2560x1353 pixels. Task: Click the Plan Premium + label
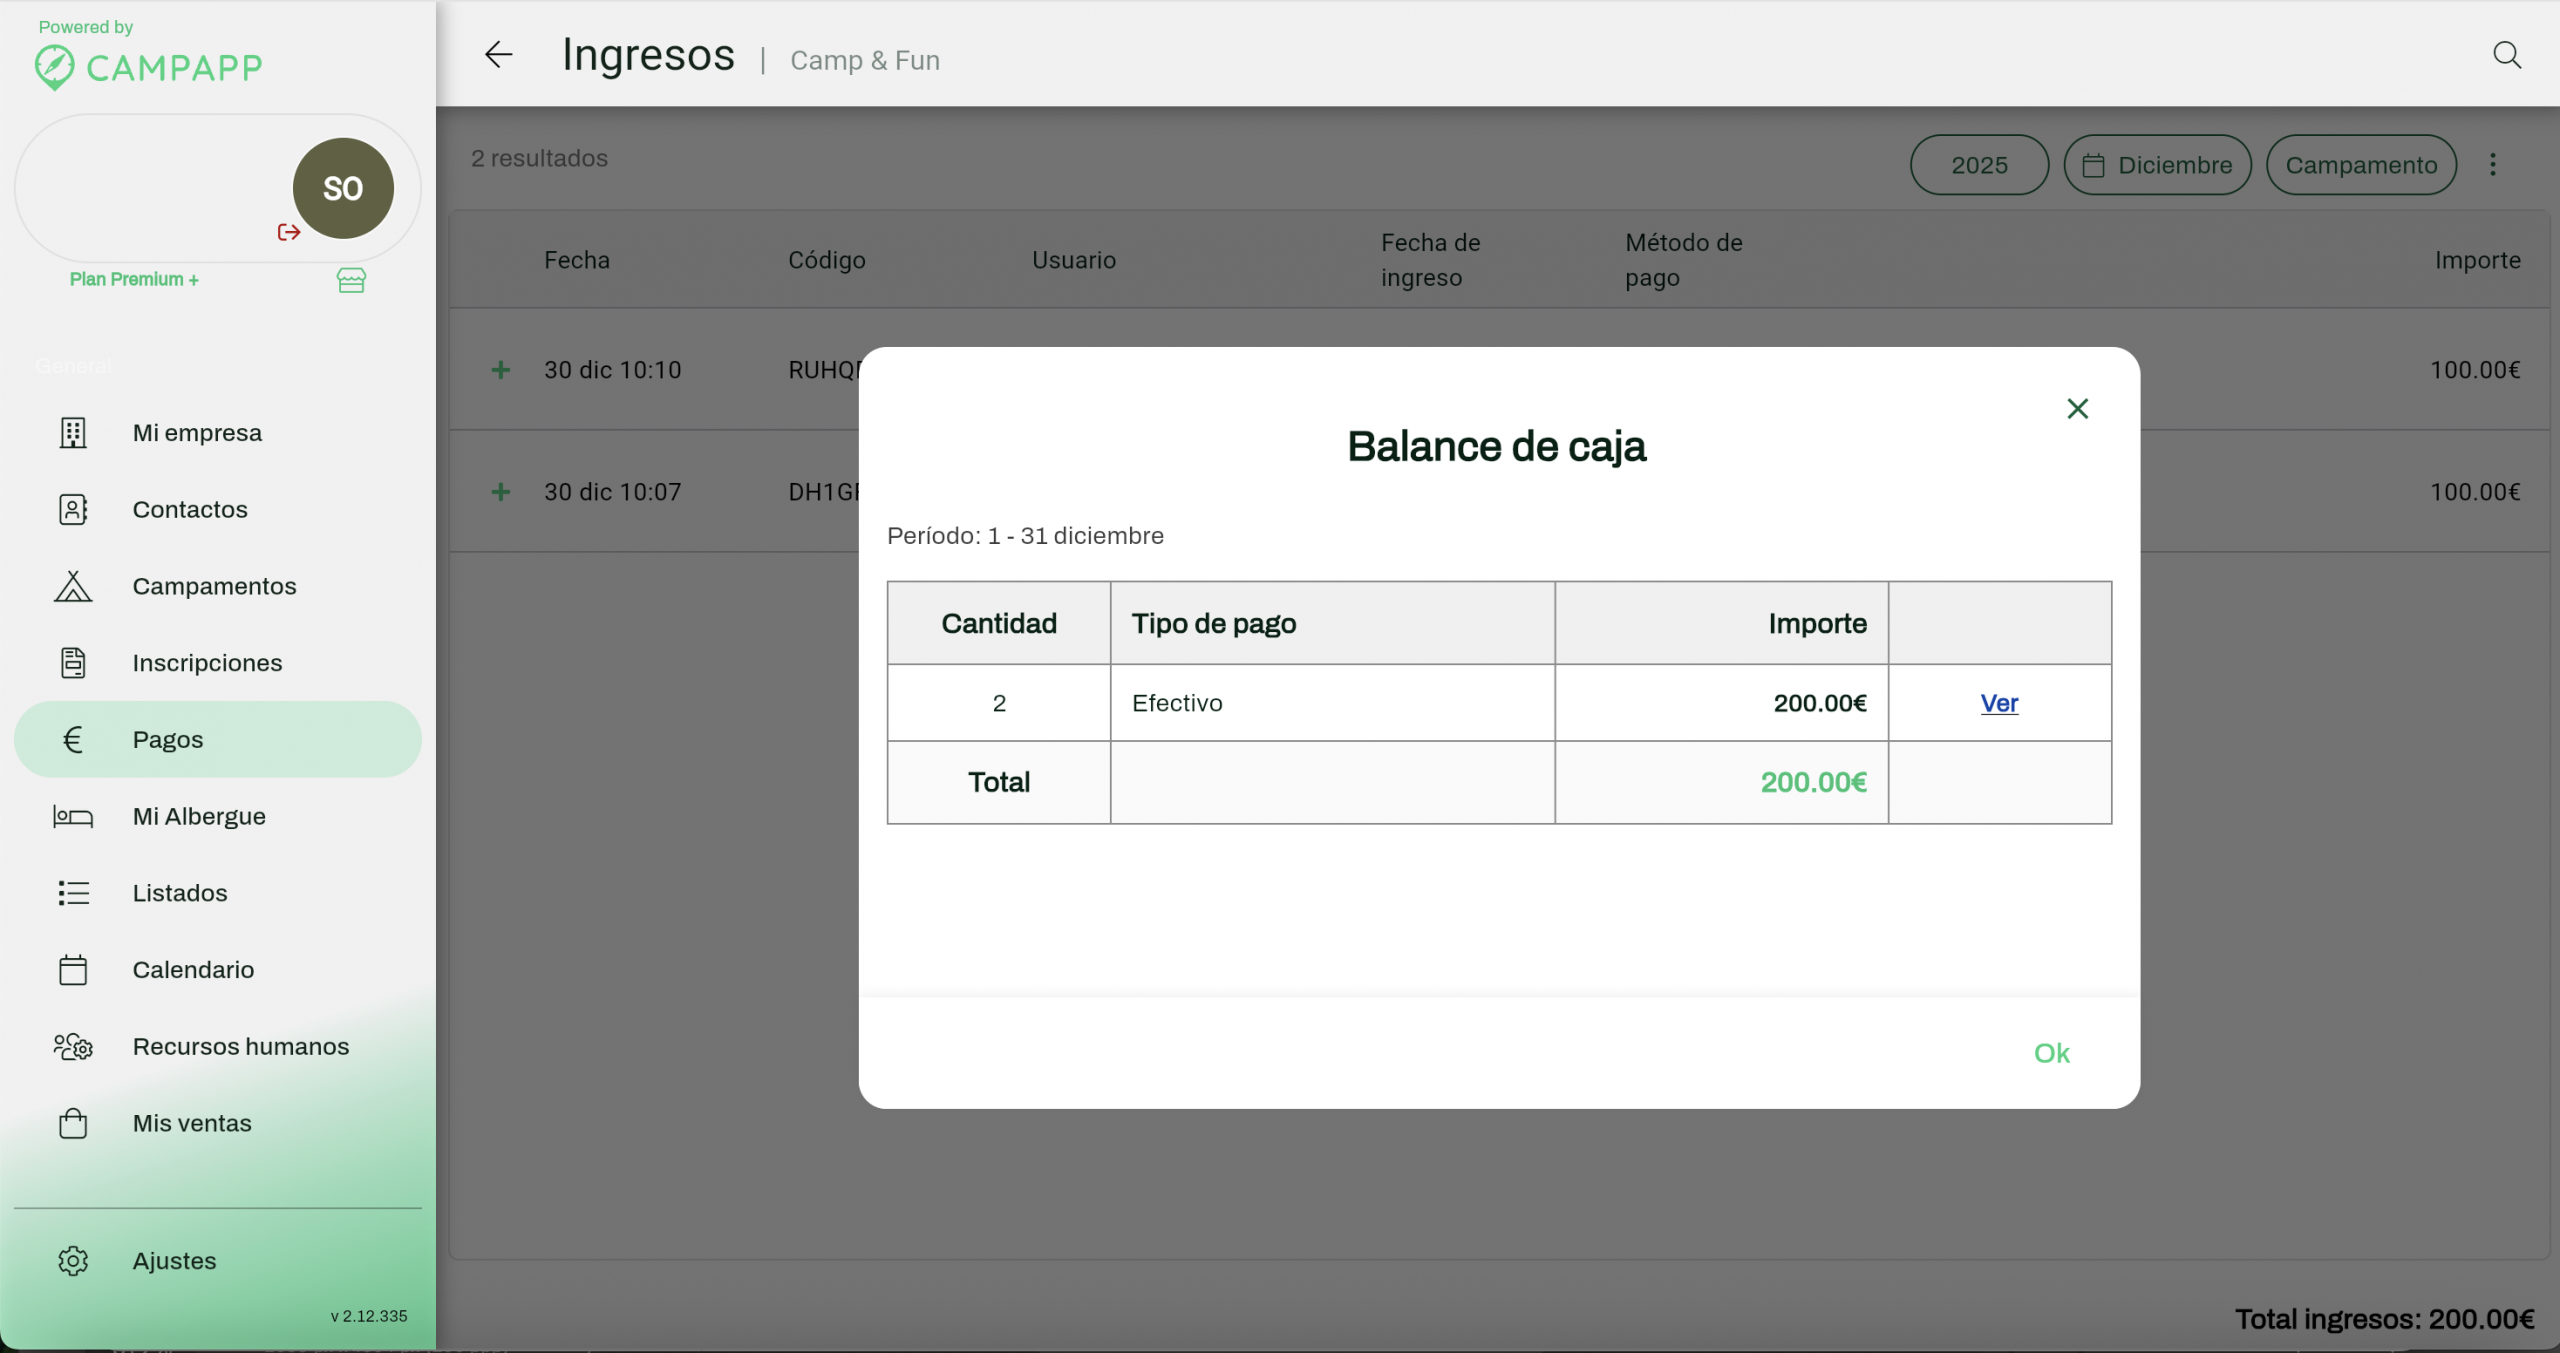coord(134,280)
